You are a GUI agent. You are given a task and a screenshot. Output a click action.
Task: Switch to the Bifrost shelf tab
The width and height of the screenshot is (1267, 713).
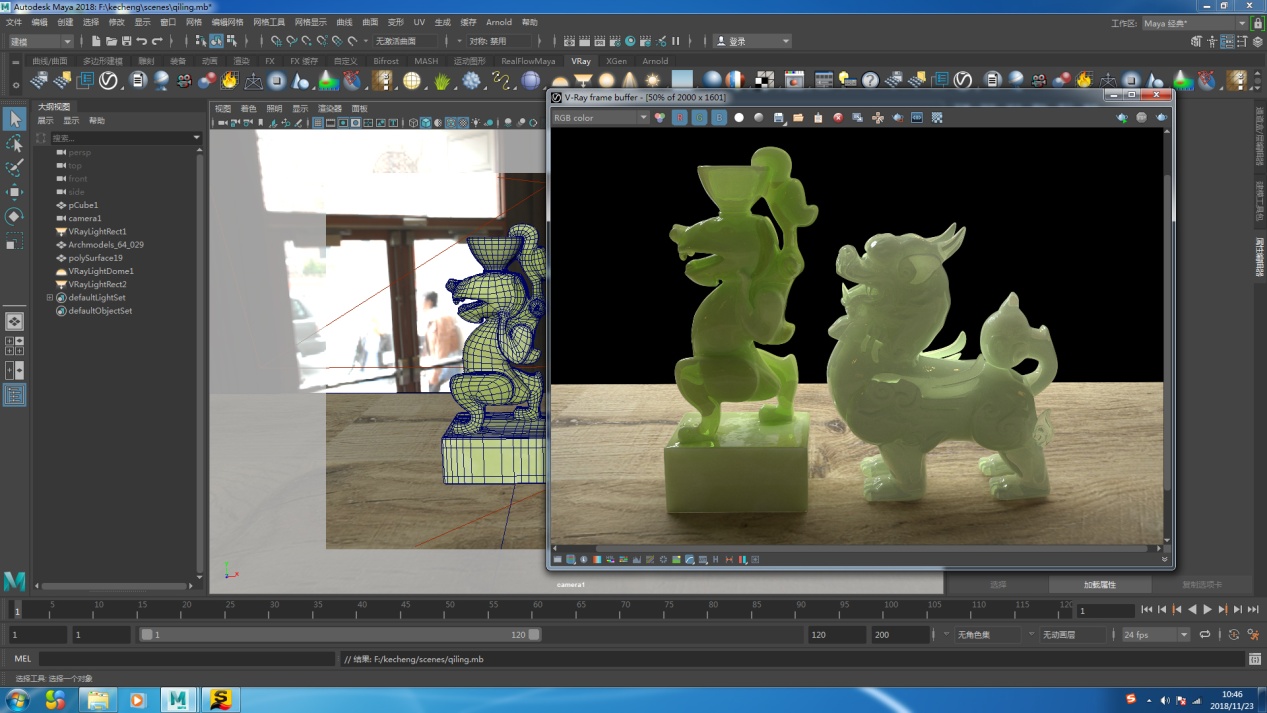click(386, 61)
